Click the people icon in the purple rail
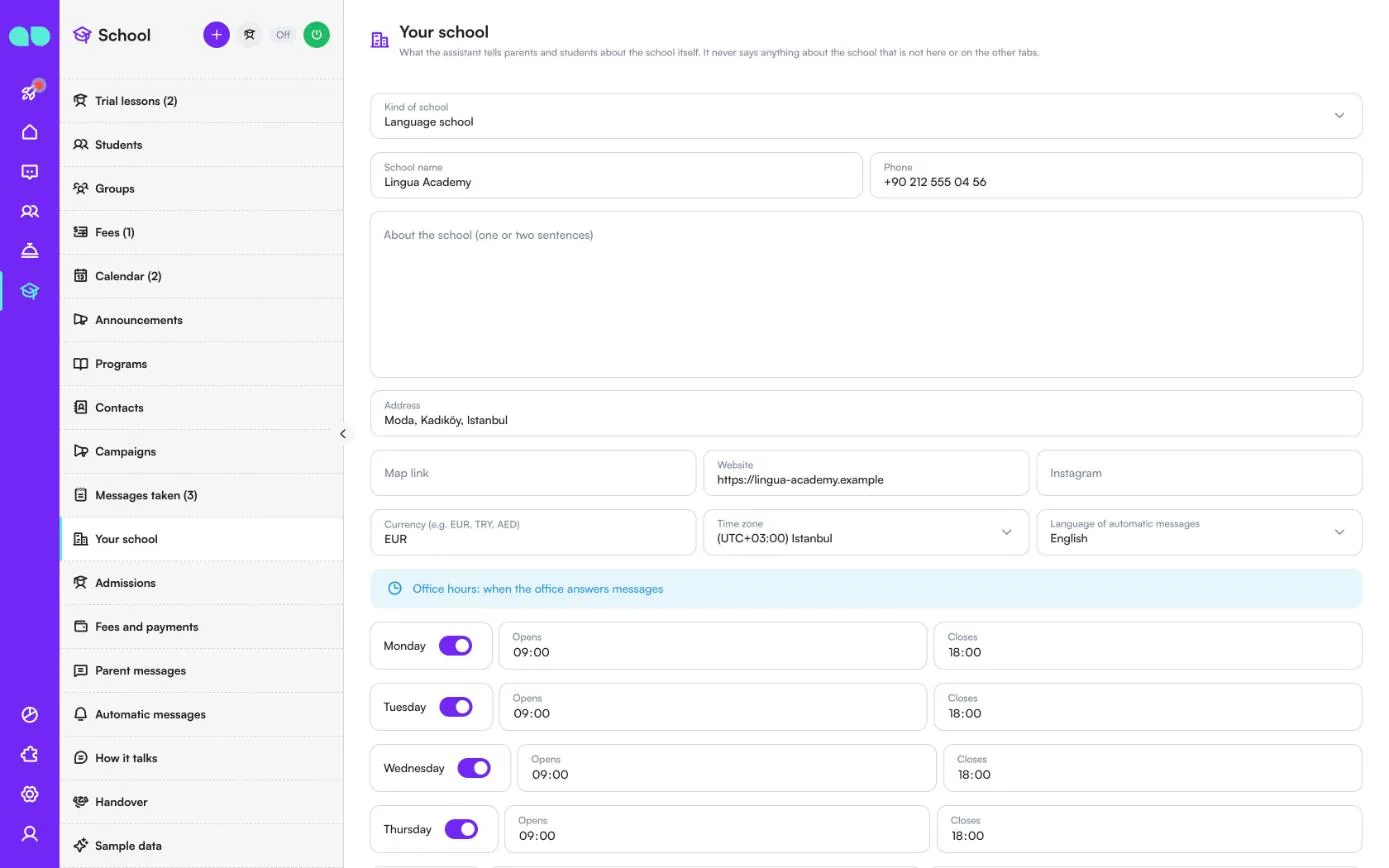 point(30,211)
